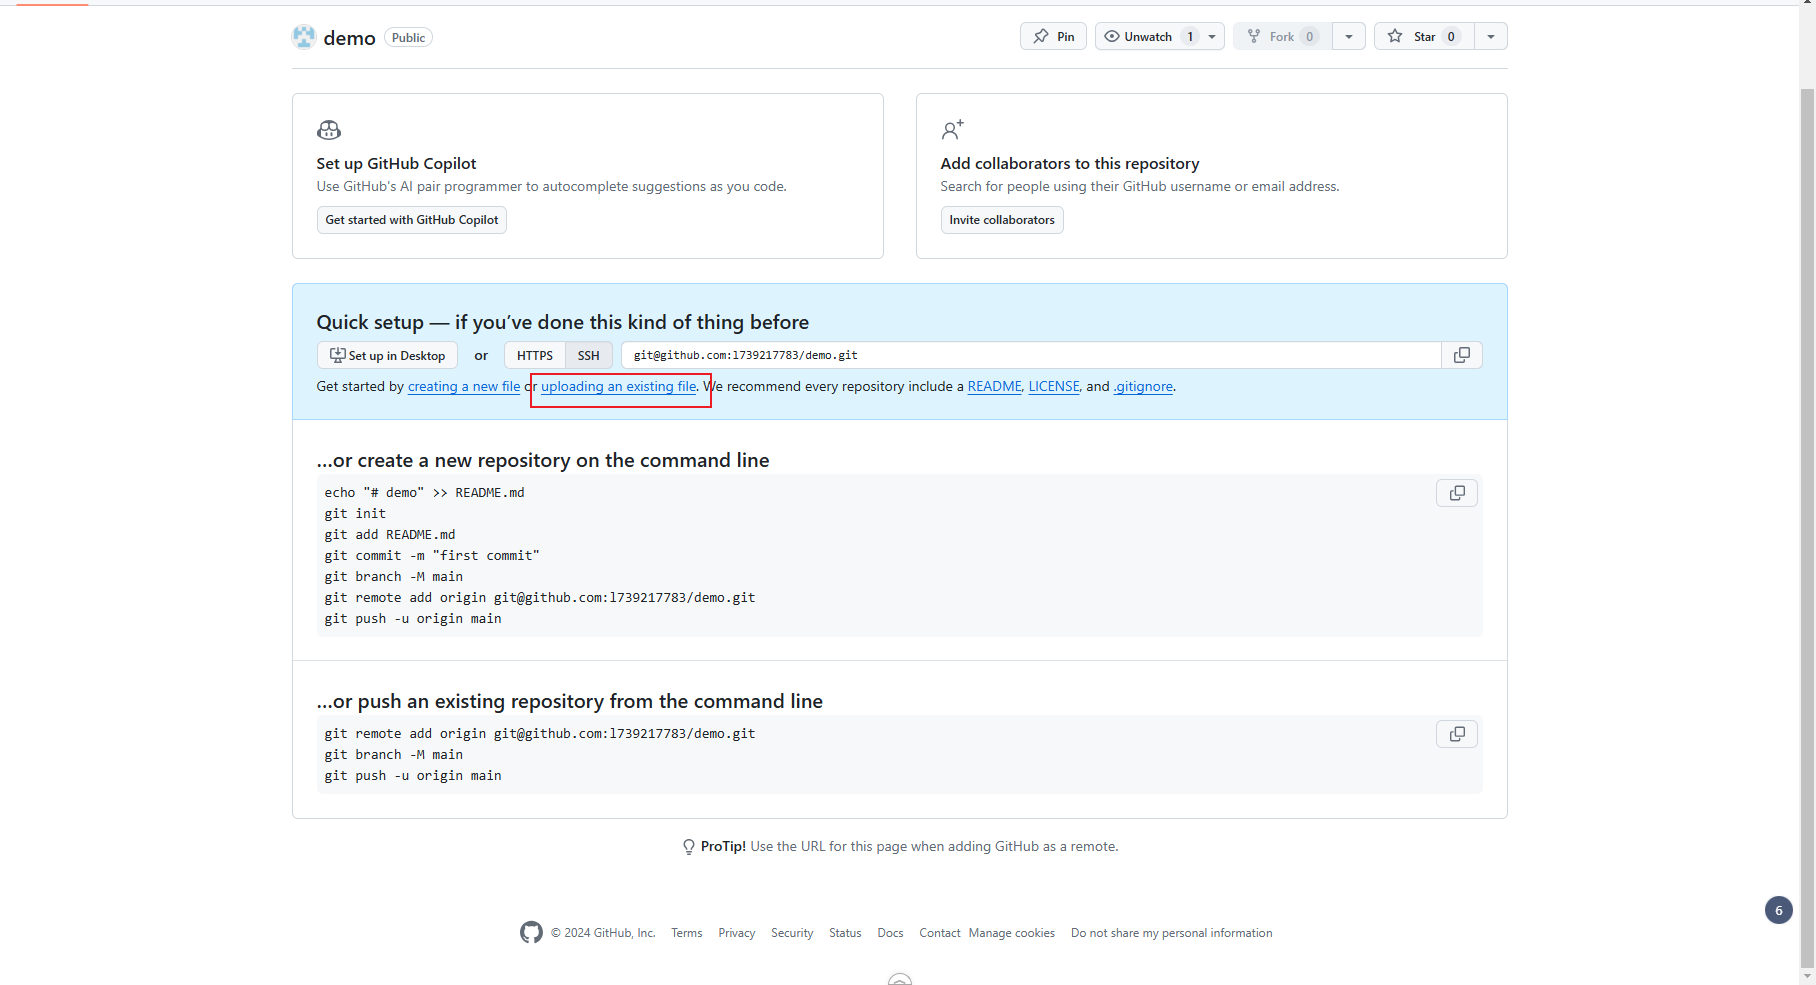This screenshot has width=1816, height=985.
Task: Switch clone URL to SSH
Action: (x=589, y=356)
